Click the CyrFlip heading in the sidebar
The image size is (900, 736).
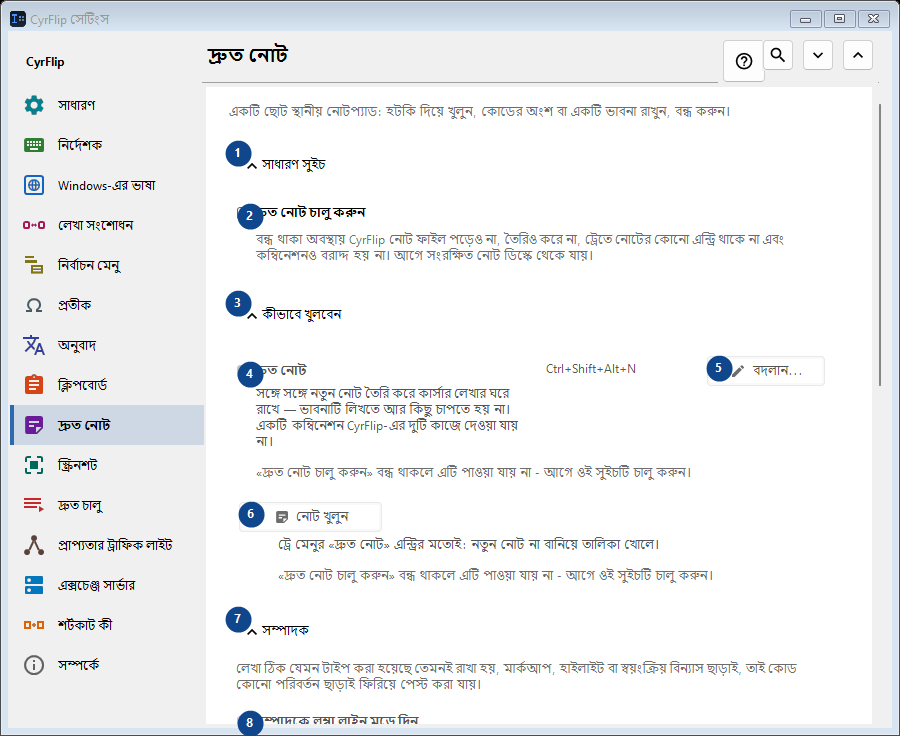(x=45, y=62)
